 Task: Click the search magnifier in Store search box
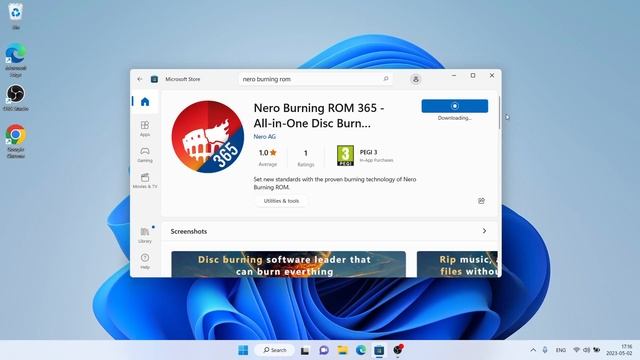[386, 79]
